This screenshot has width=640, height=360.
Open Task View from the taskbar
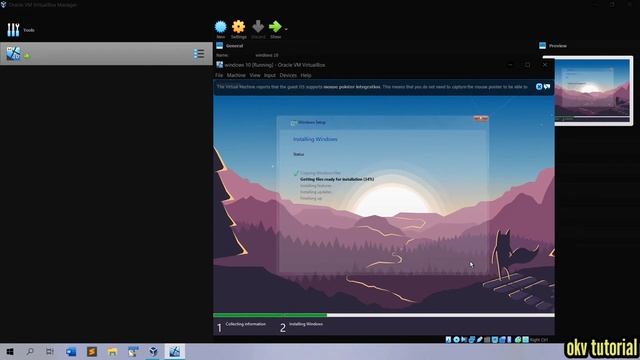50,351
